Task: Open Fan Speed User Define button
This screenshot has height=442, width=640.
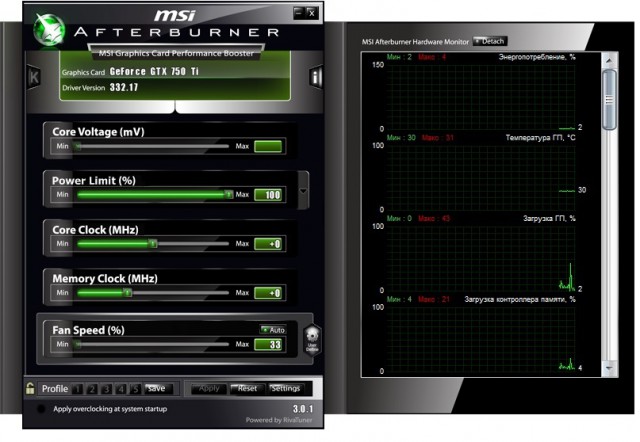Action: (312, 340)
